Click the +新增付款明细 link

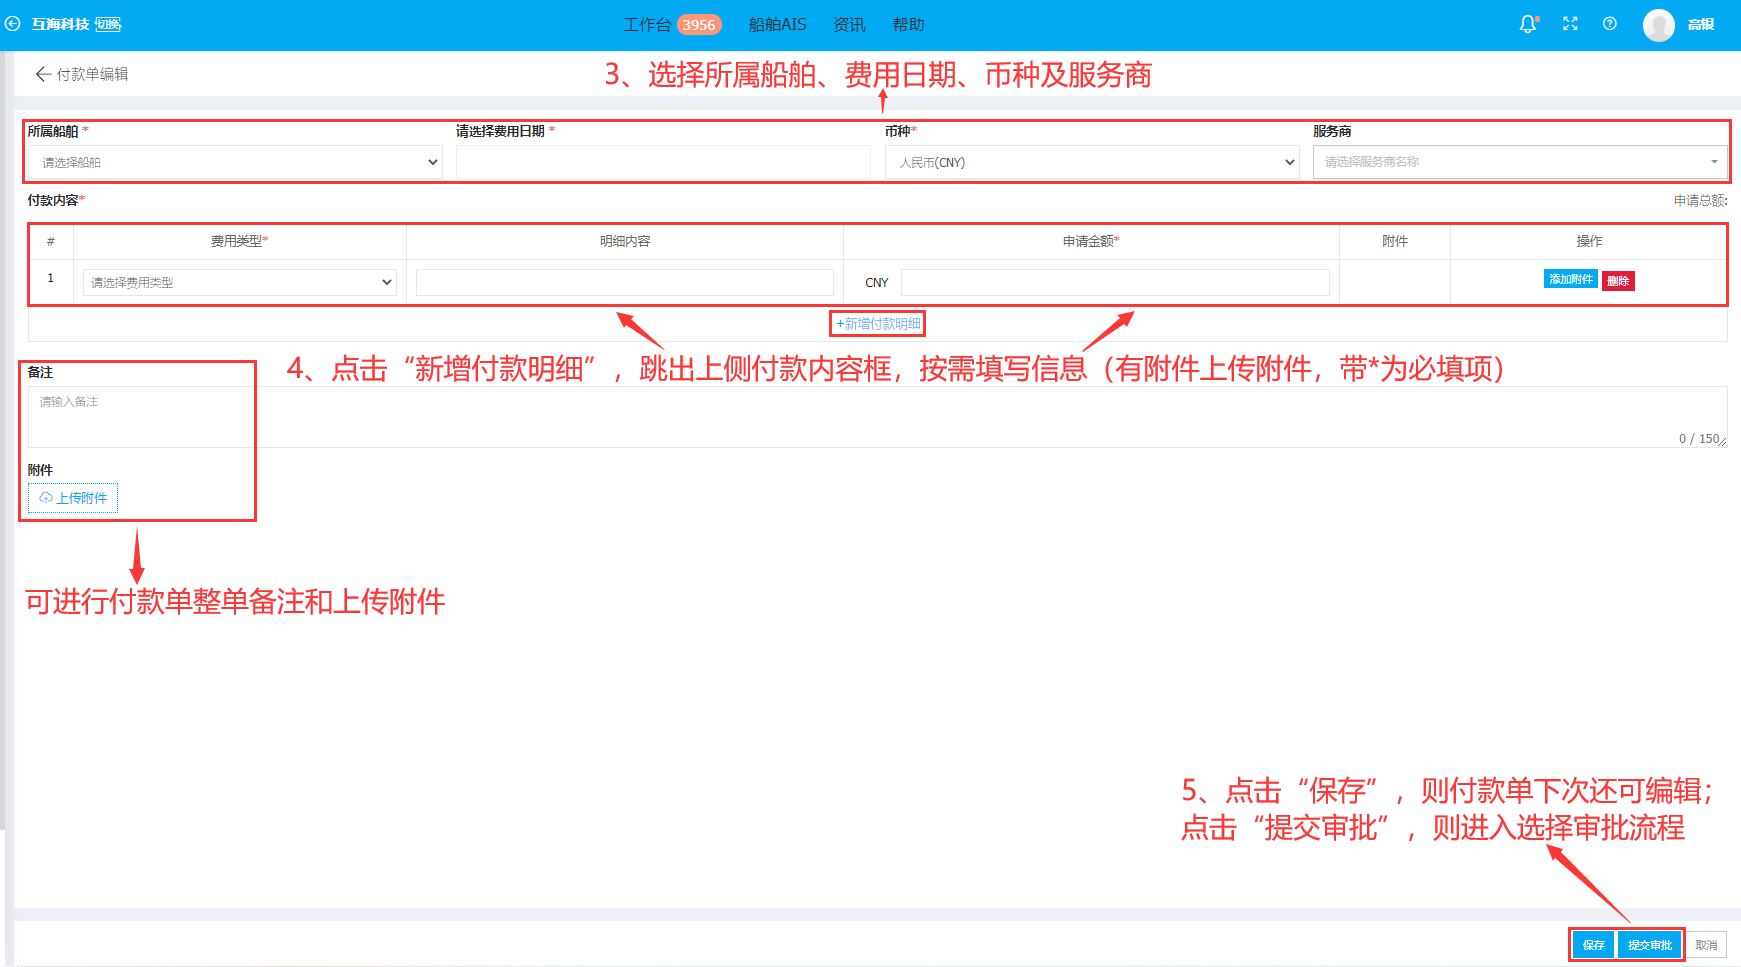[x=878, y=324]
